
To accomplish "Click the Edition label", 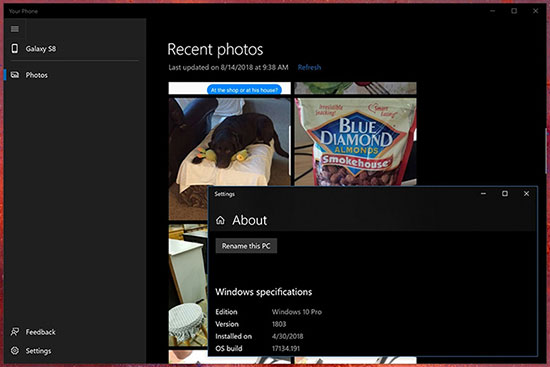I will pyautogui.click(x=226, y=312).
